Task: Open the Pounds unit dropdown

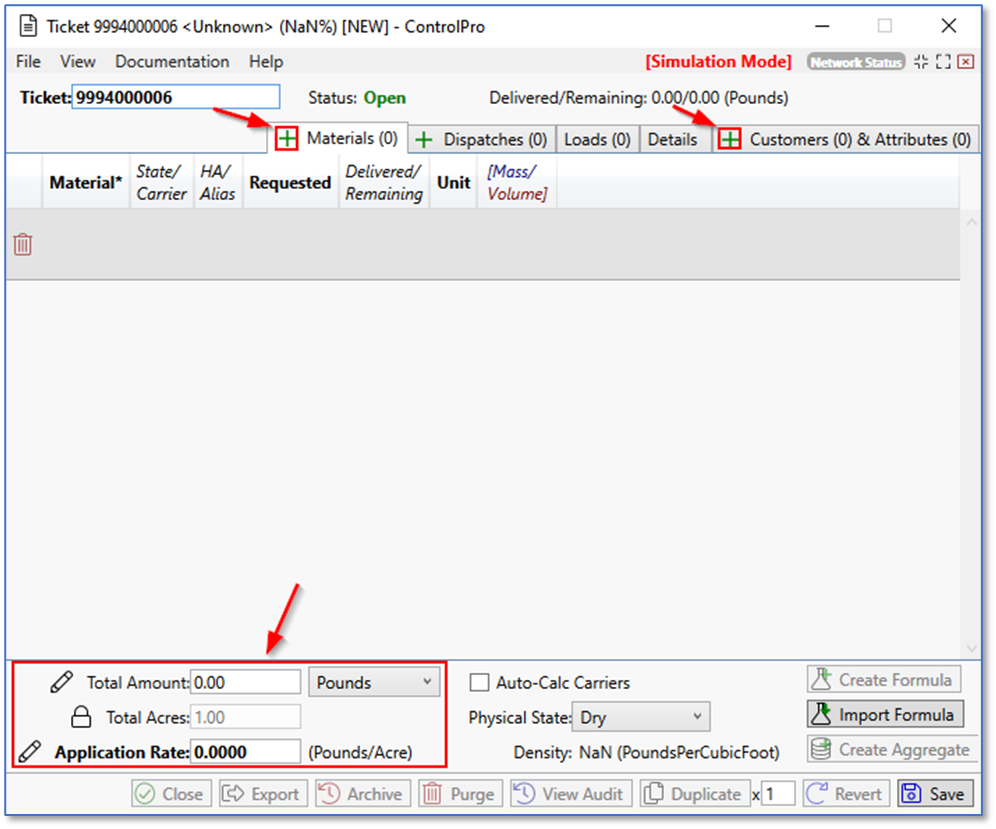Action: (x=373, y=681)
